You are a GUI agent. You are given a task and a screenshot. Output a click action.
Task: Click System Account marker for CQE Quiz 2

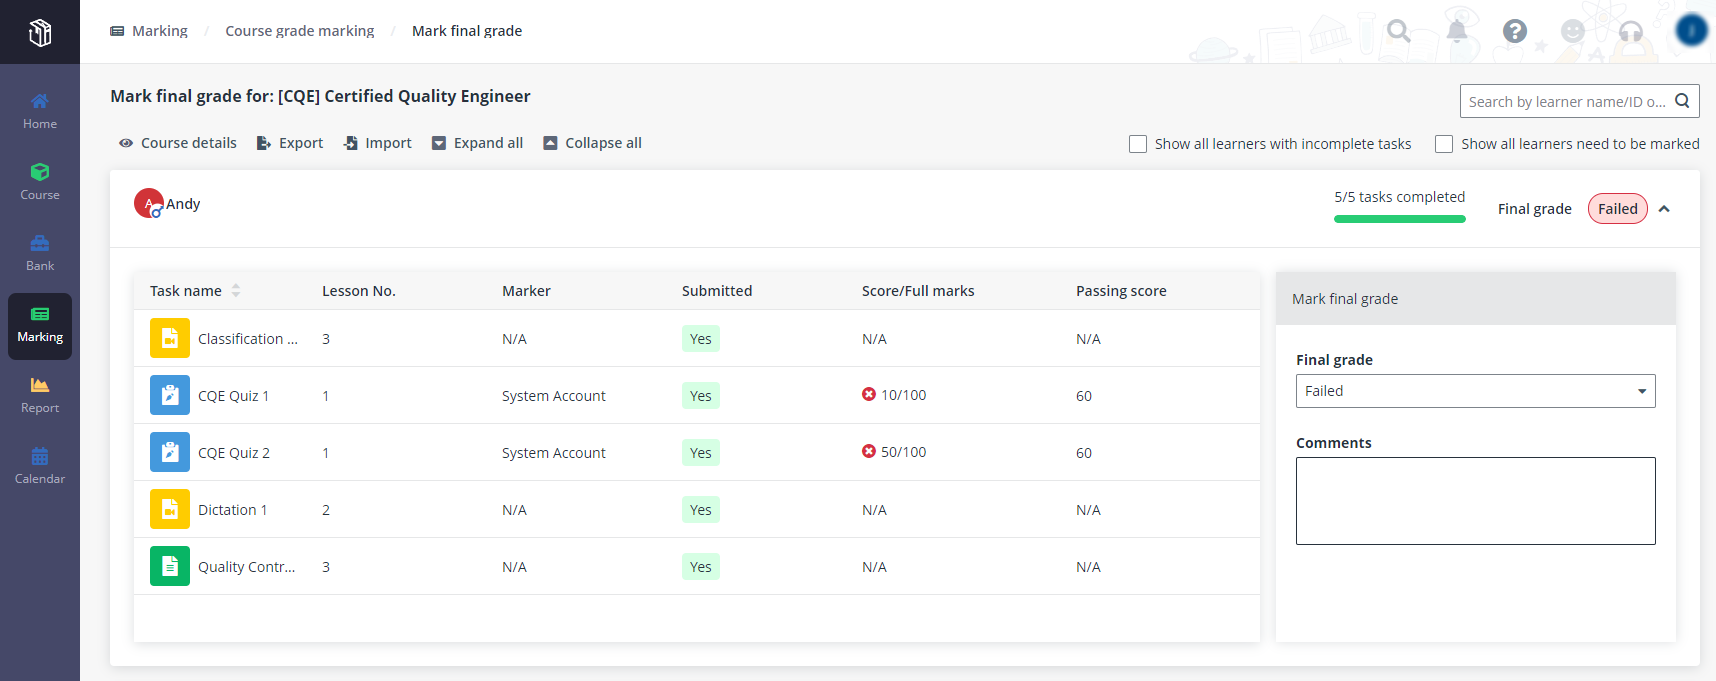[x=554, y=453]
